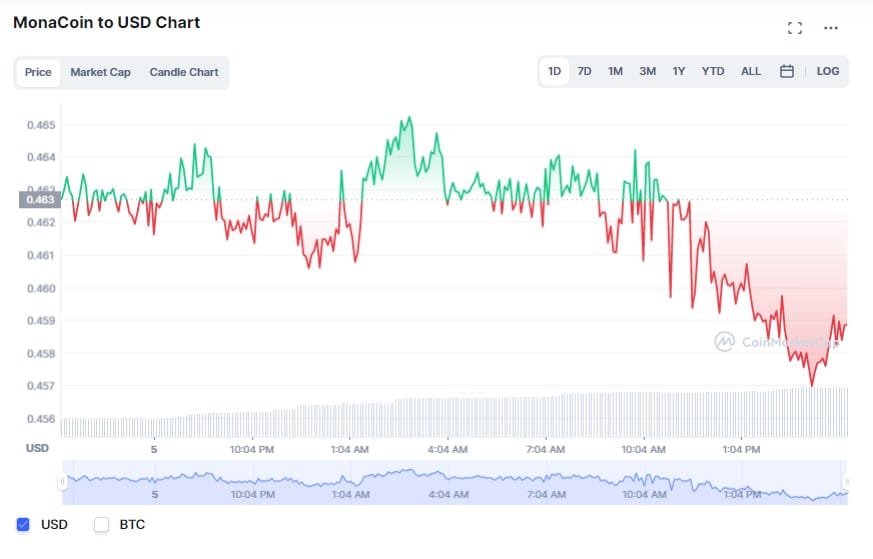Open the calendar date range picker

click(x=787, y=71)
